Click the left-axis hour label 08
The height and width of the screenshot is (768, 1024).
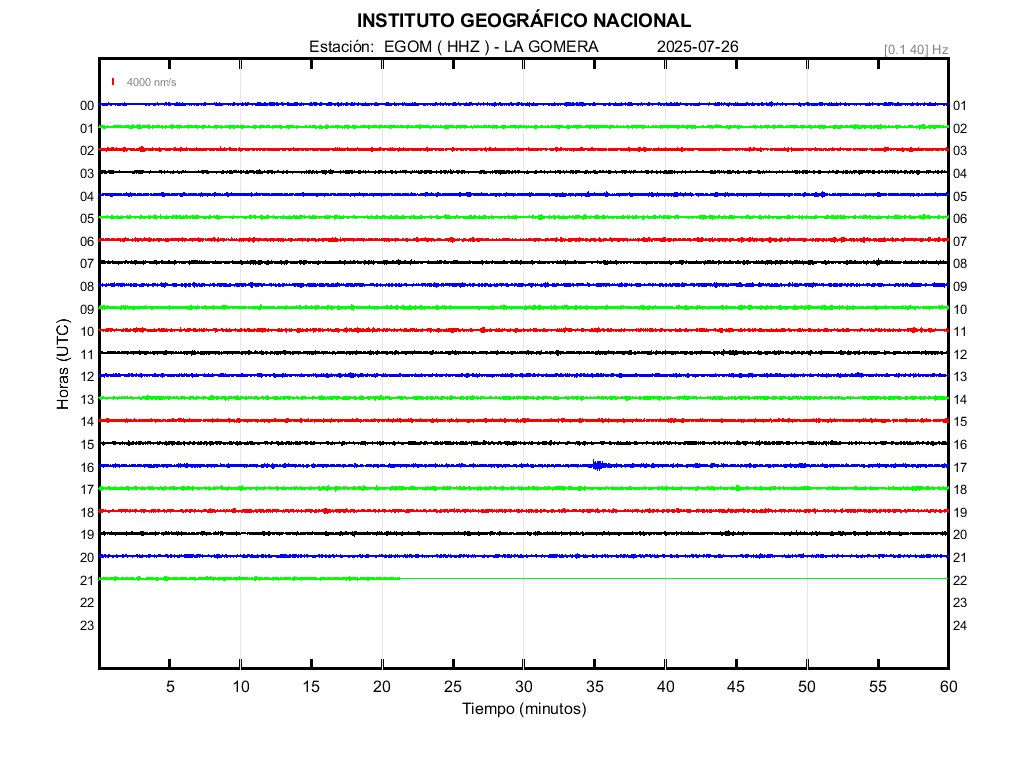tap(87, 287)
